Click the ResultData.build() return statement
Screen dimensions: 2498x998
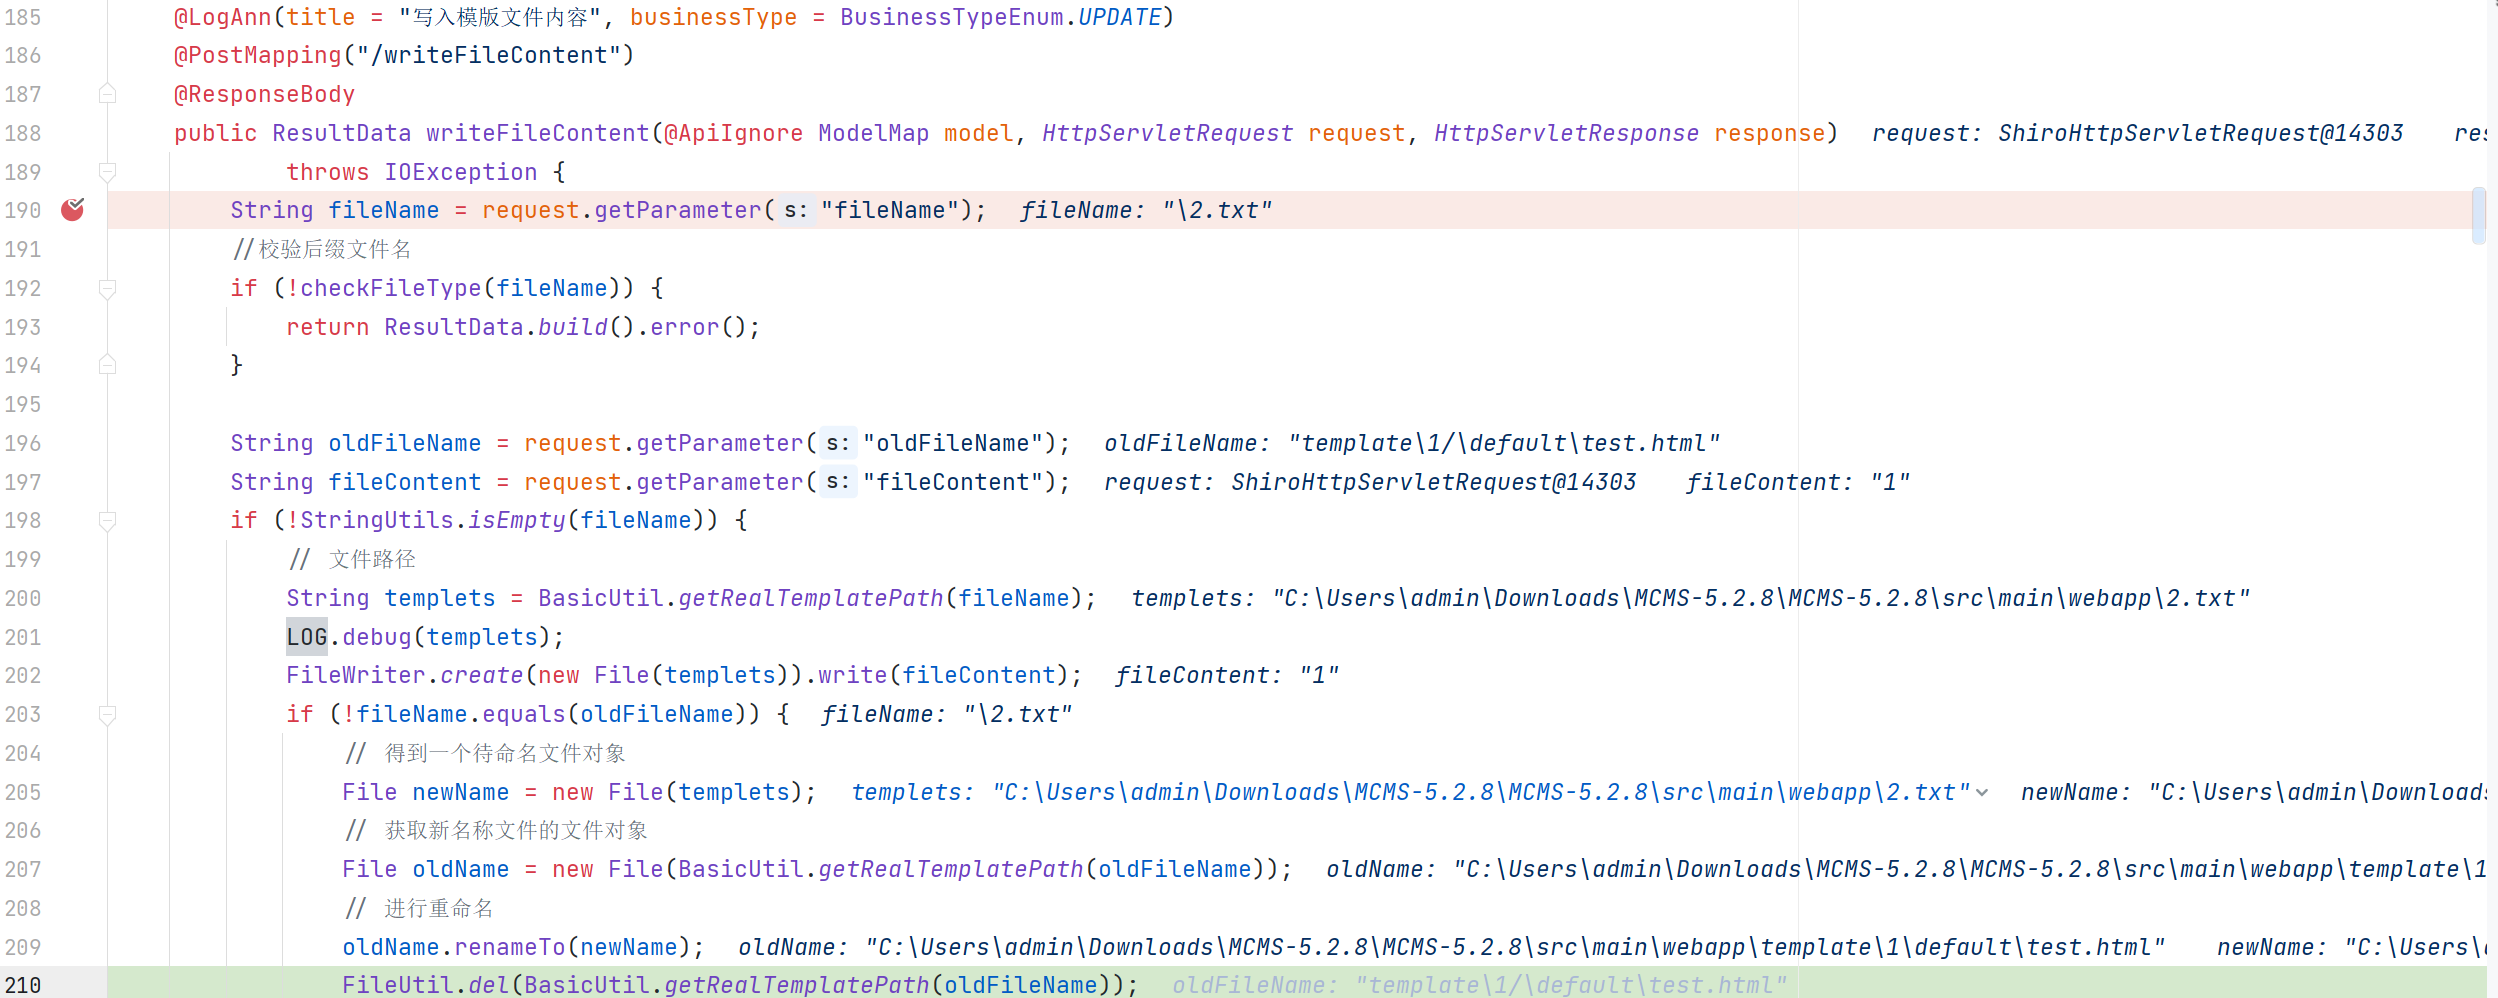coord(523,327)
